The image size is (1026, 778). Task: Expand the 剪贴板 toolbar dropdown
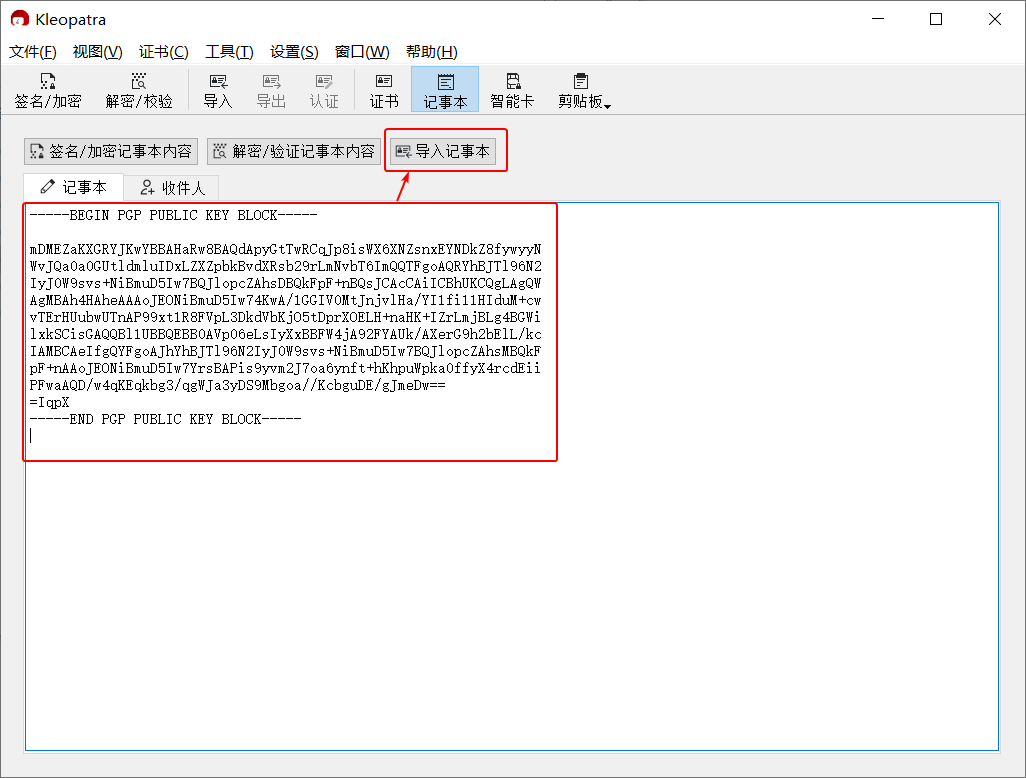coord(583,90)
